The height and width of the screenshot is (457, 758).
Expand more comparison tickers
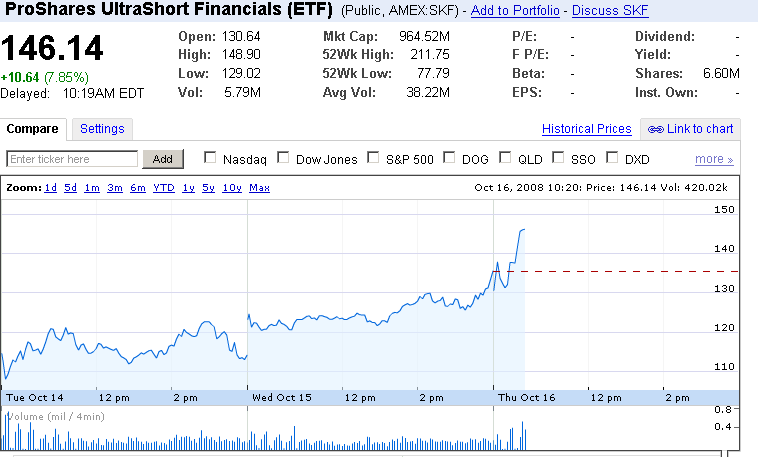[x=714, y=159]
